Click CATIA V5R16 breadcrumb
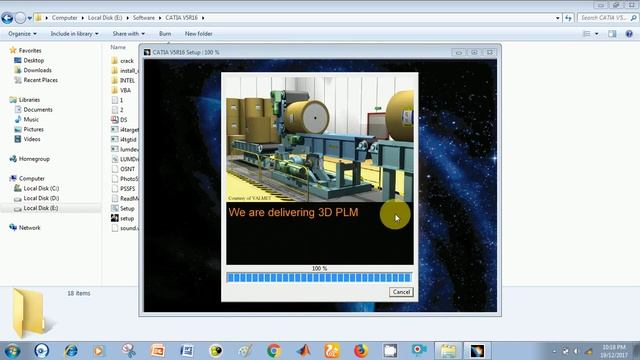This screenshot has height=360, width=640. 182,18
